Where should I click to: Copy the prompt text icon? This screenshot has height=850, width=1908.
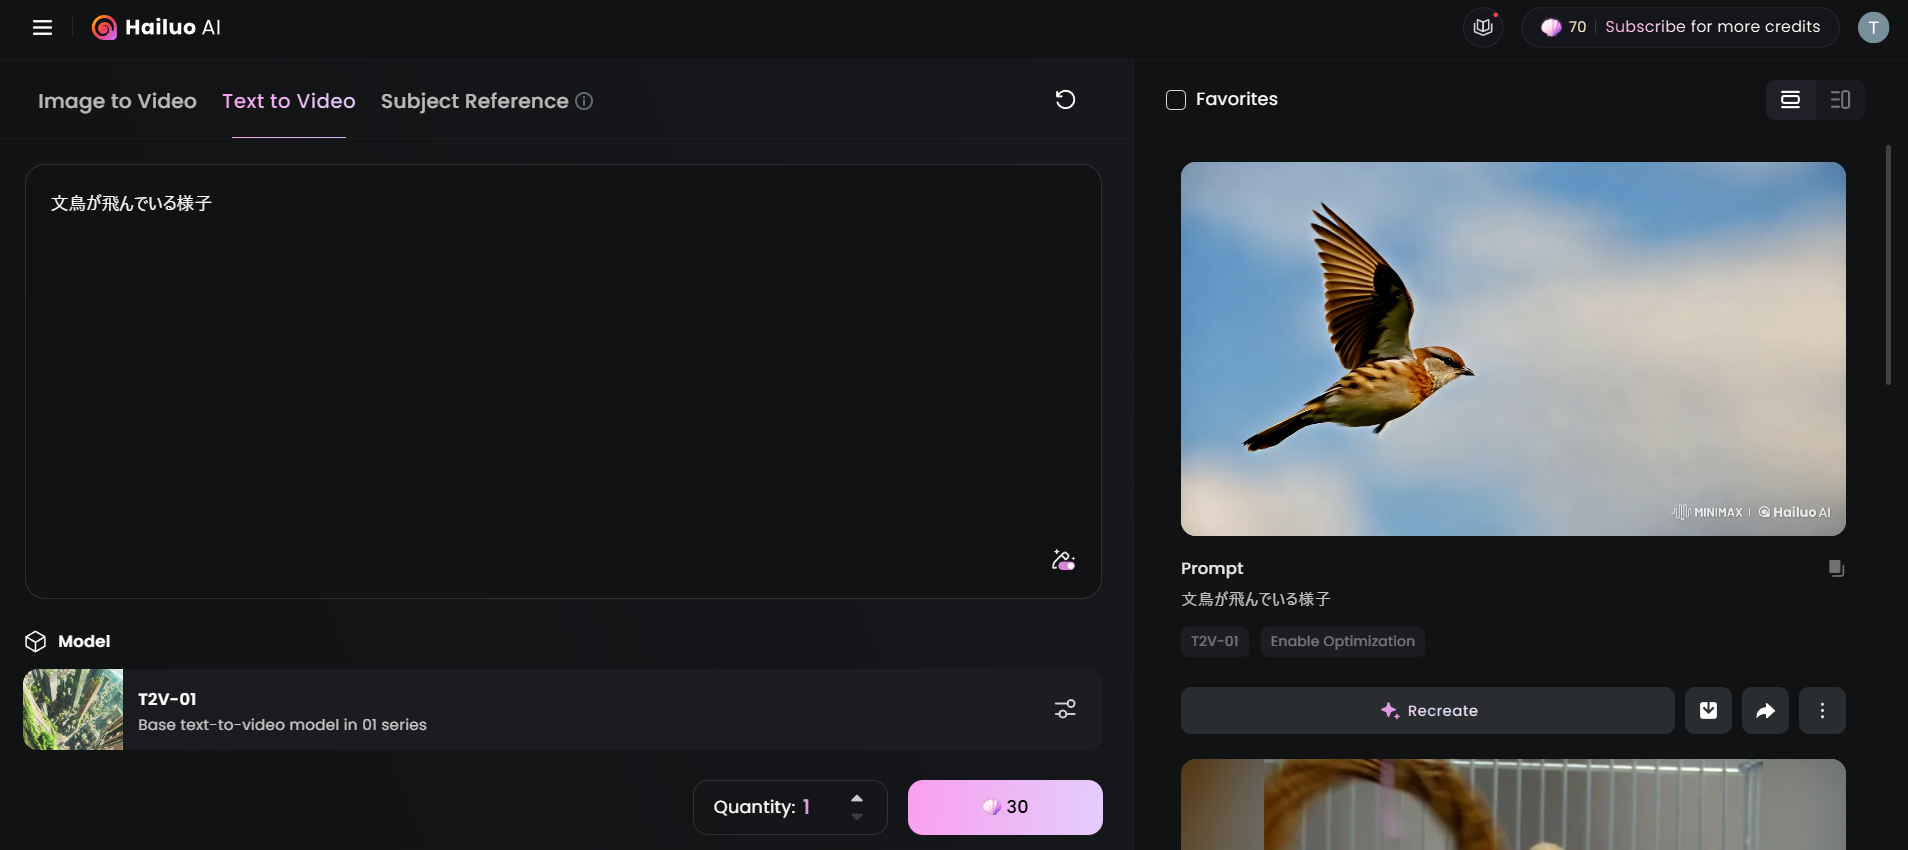(1836, 568)
